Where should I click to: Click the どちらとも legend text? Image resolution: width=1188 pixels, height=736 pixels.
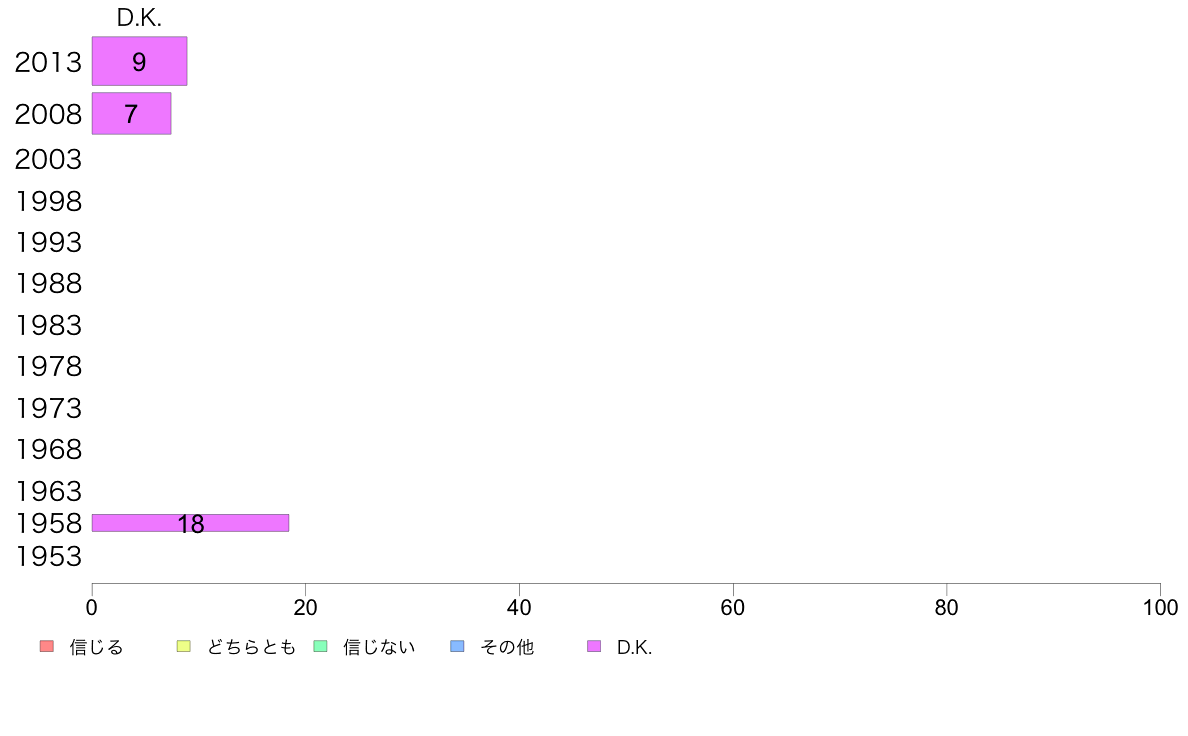click(x=251, y=647)
